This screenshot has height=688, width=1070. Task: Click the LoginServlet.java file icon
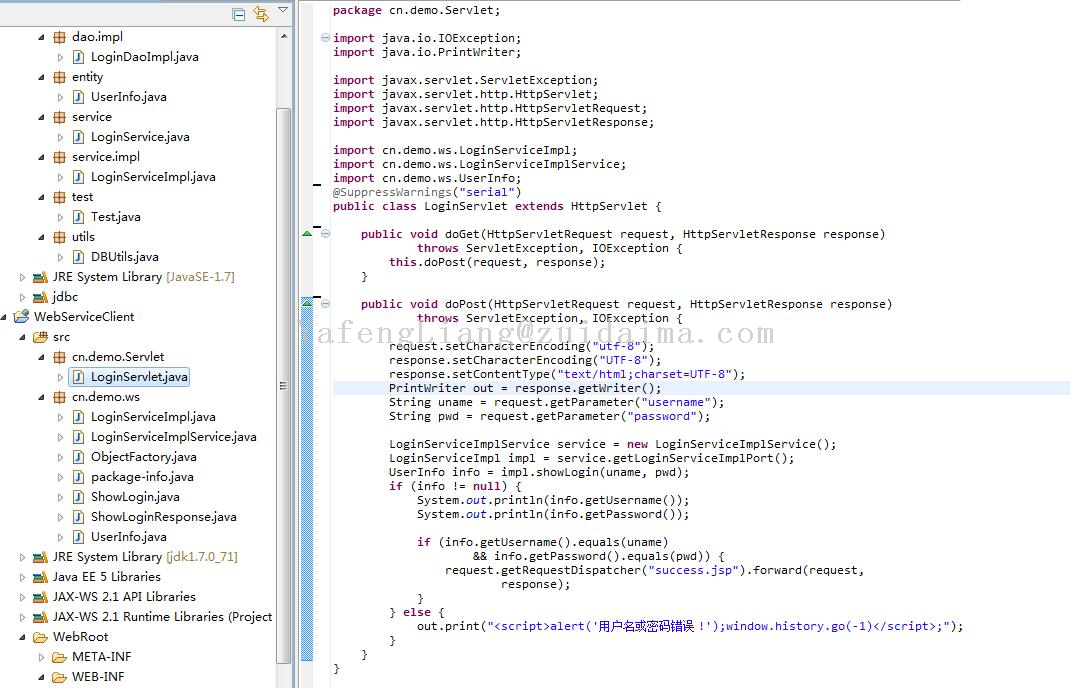78,377
